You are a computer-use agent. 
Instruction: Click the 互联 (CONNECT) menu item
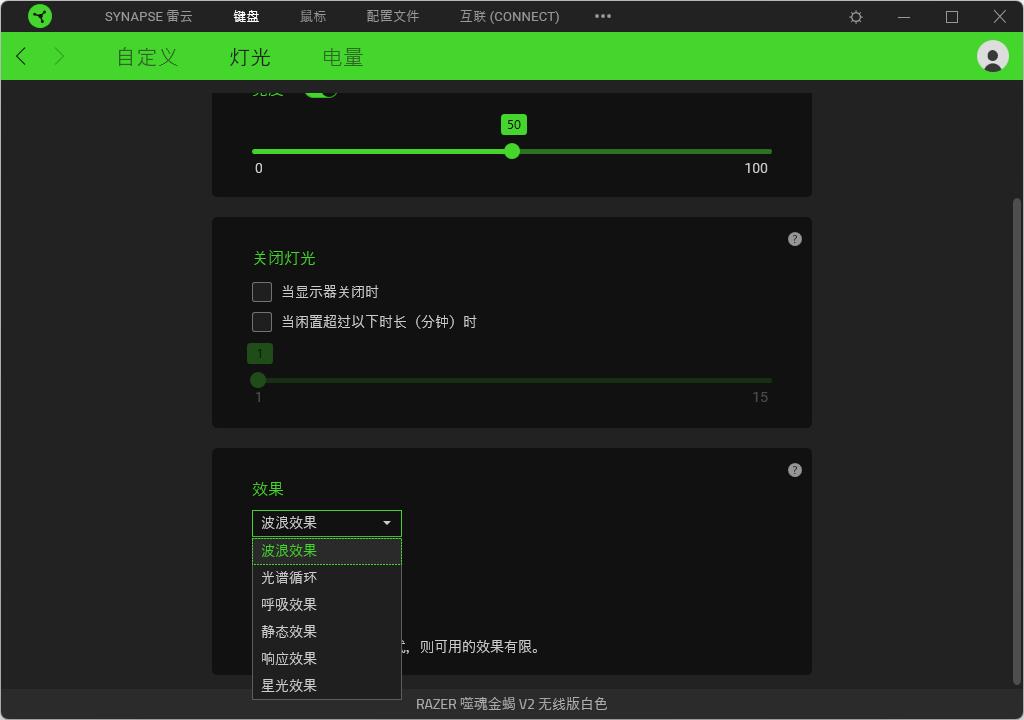[x=509, y=16]
